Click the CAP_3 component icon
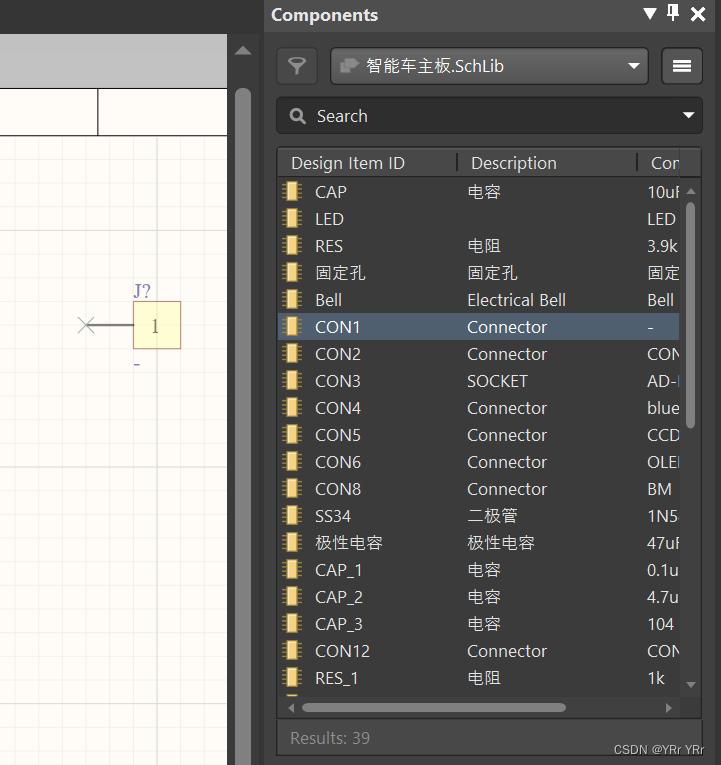Viewport: 721px width, 765px height. click(292, 624)
